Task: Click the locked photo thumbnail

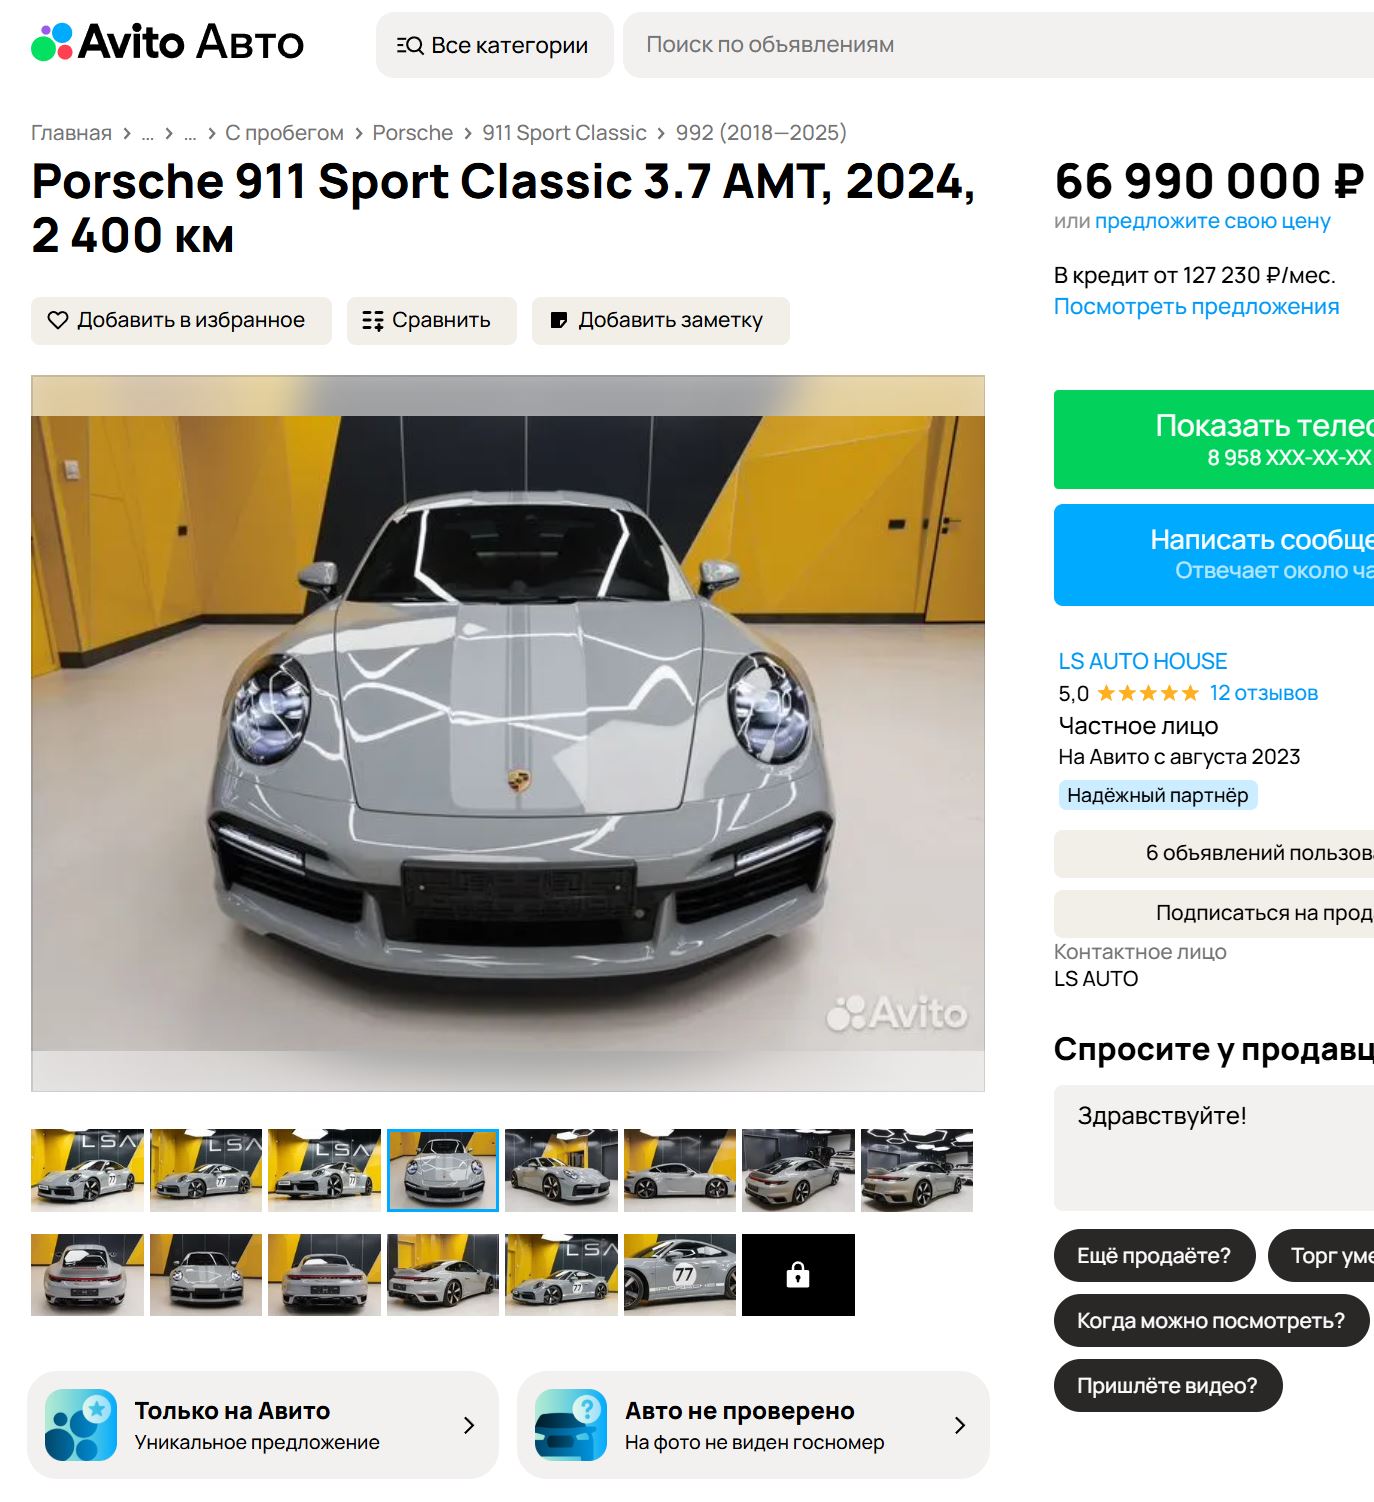Action: (x=798, y=1274)
